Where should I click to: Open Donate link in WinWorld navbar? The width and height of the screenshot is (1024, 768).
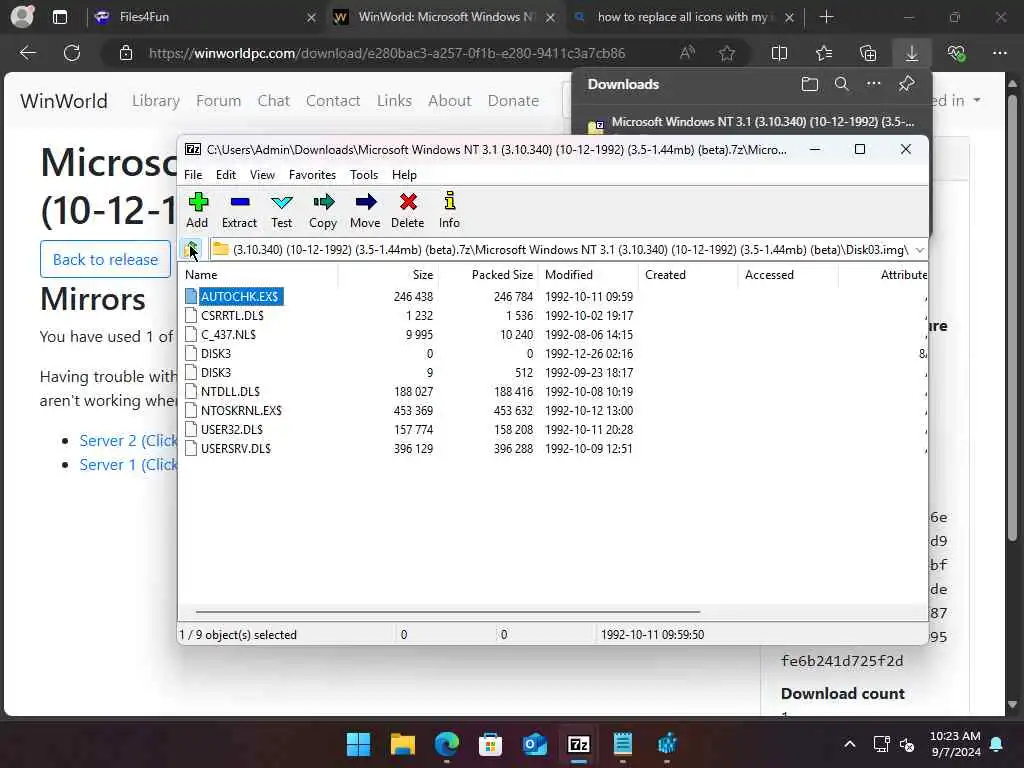pyautogui.click(x=513, y=101)
